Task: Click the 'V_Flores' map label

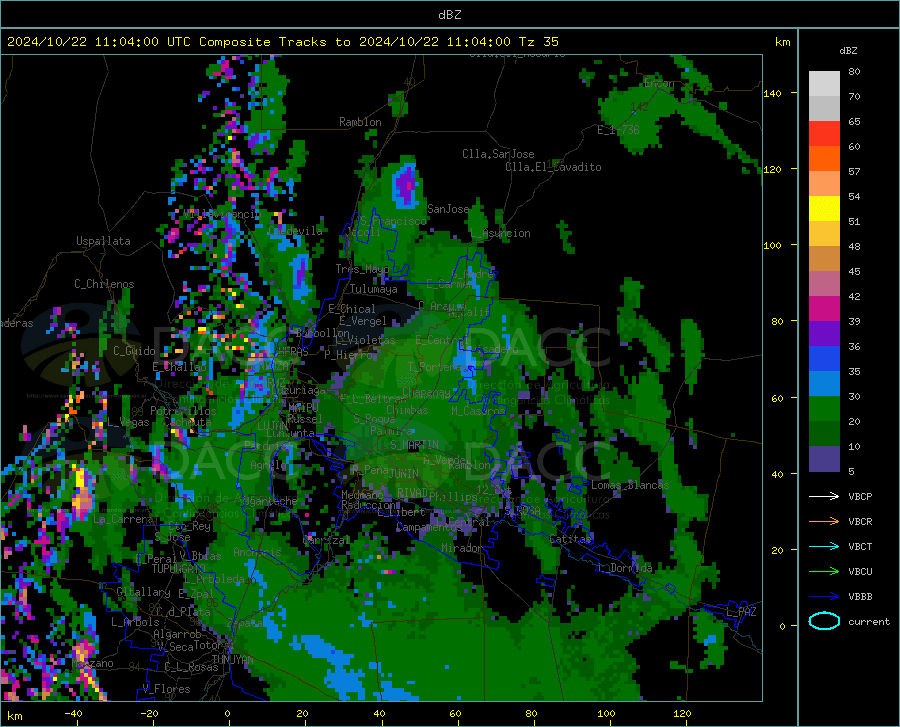Action: point(166,689)
